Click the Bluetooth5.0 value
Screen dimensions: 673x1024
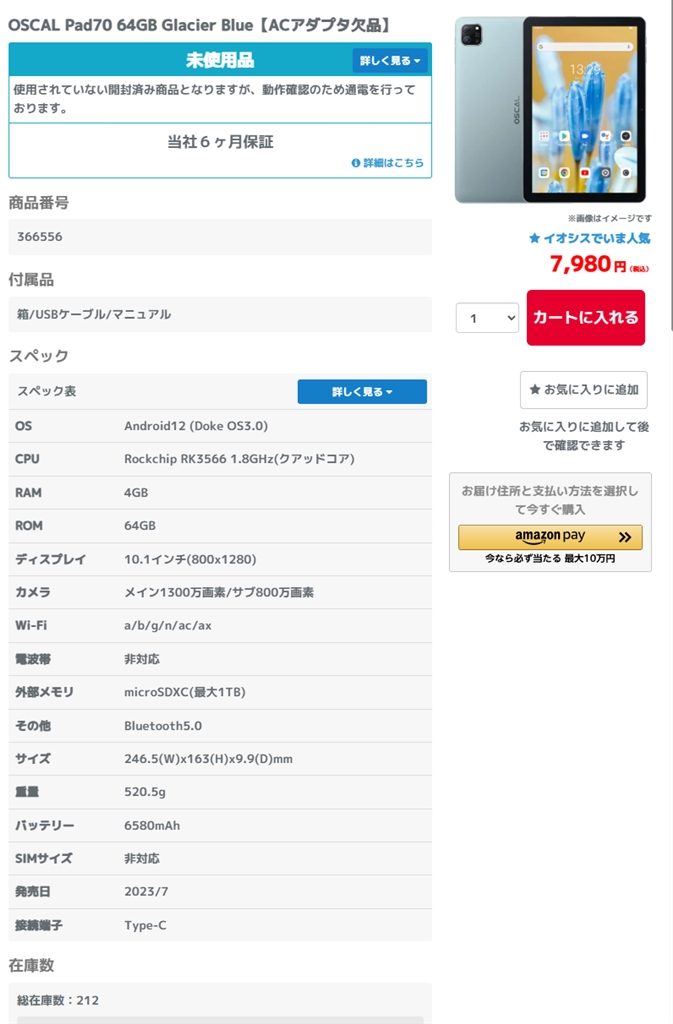[x=163, y=726]
